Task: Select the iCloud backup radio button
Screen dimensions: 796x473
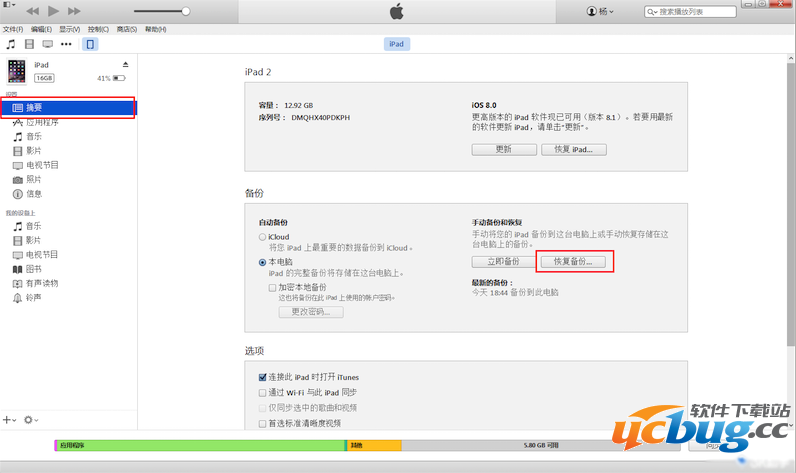Action: point(263,237)
